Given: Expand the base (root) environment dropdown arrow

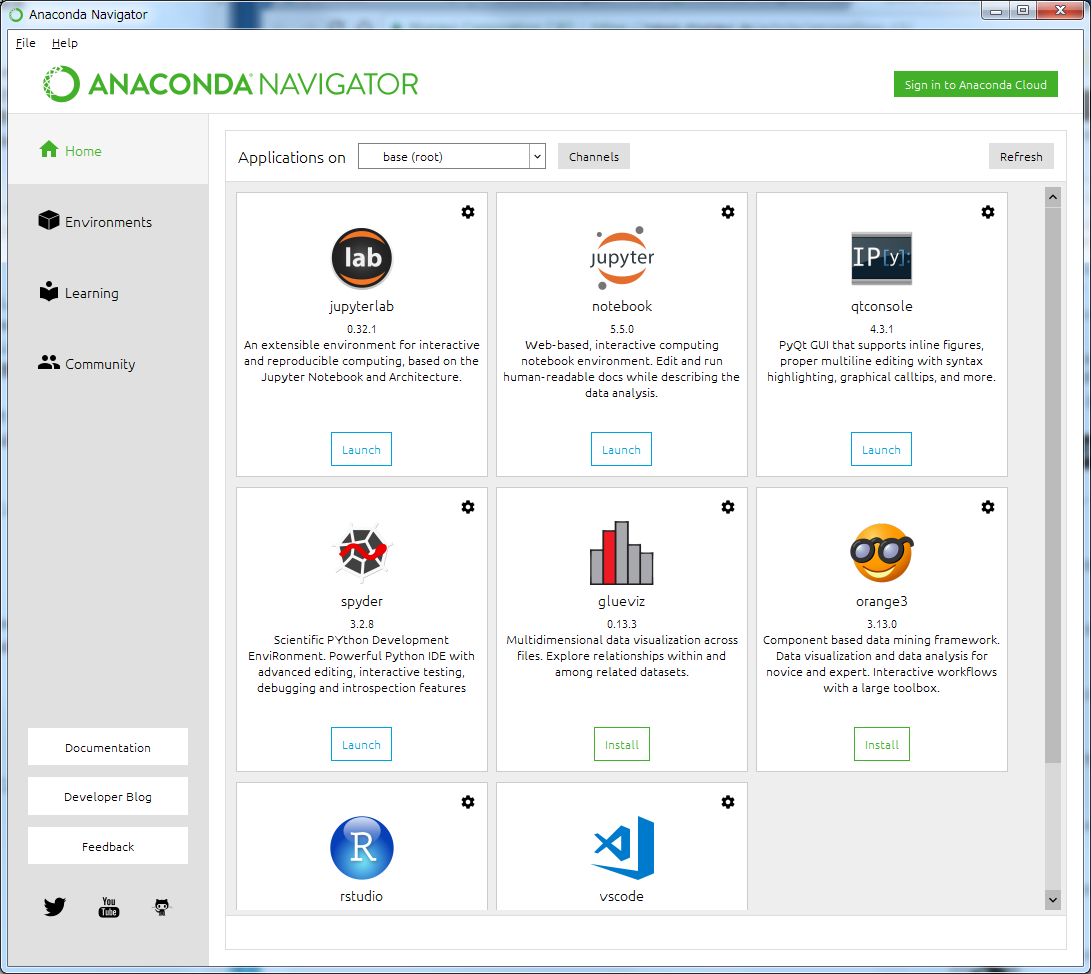Looking at the screenshot, I should (537, 157).
